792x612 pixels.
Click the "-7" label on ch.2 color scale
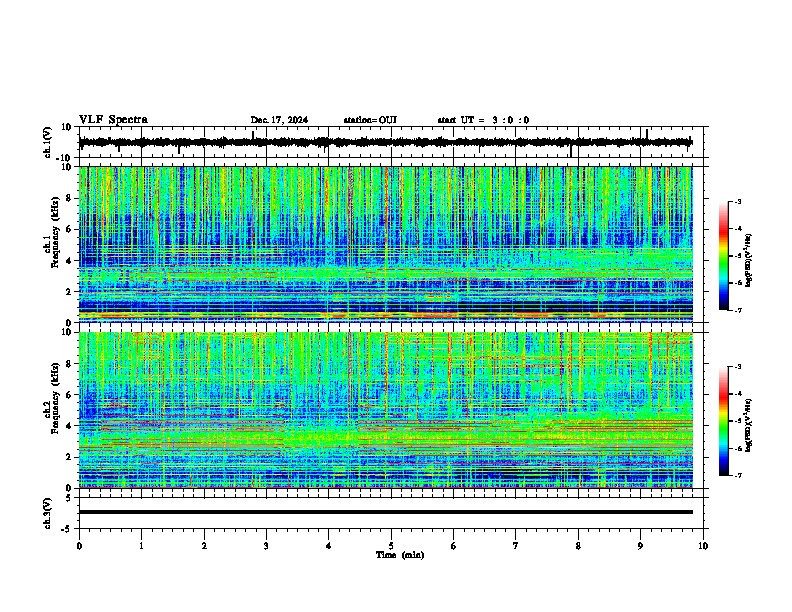tap(738, 476)
